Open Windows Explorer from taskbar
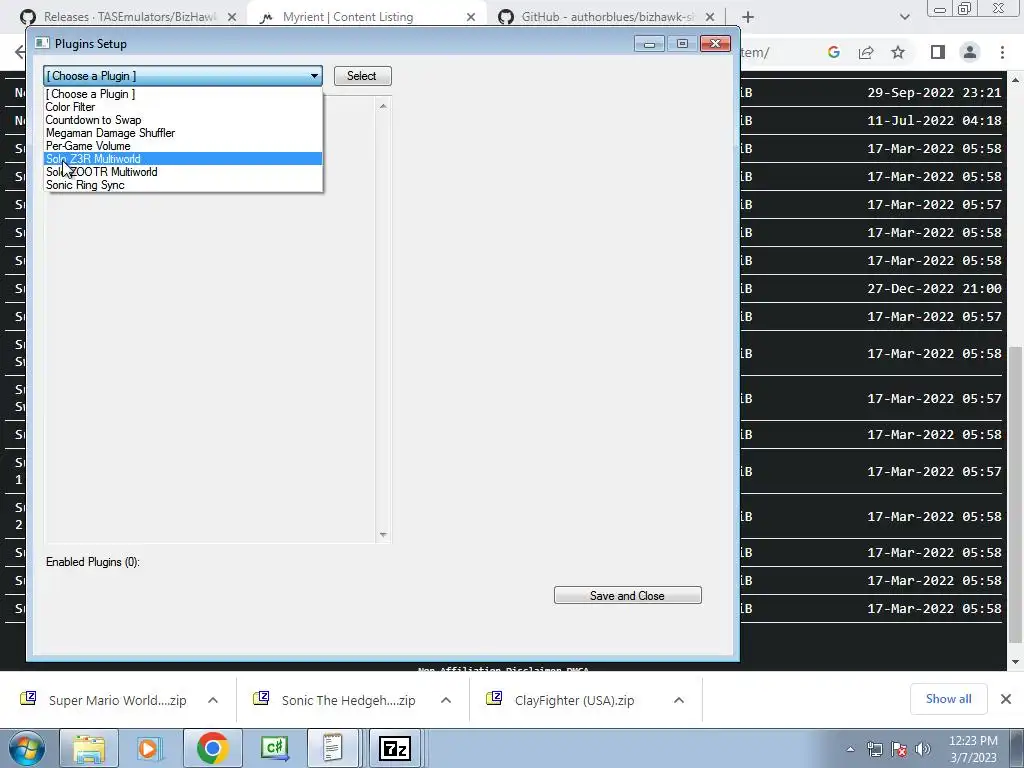The image size is (1024, 768). (x=89, y=748)
